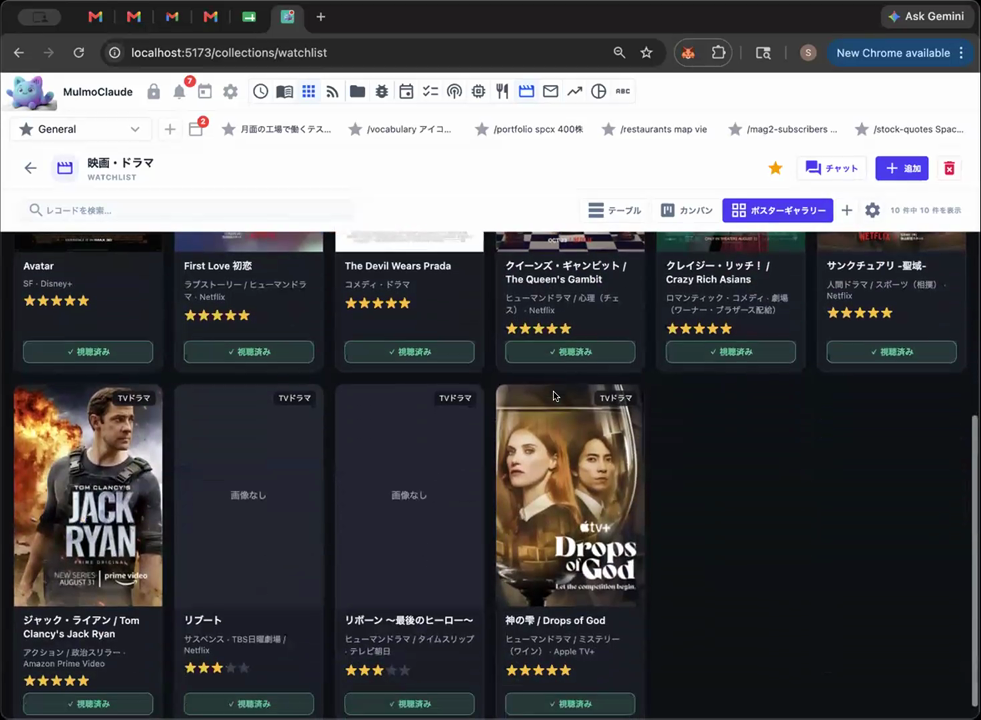Open the calendar event icon in toolbar
981x720 pixels.
[406, 91]
